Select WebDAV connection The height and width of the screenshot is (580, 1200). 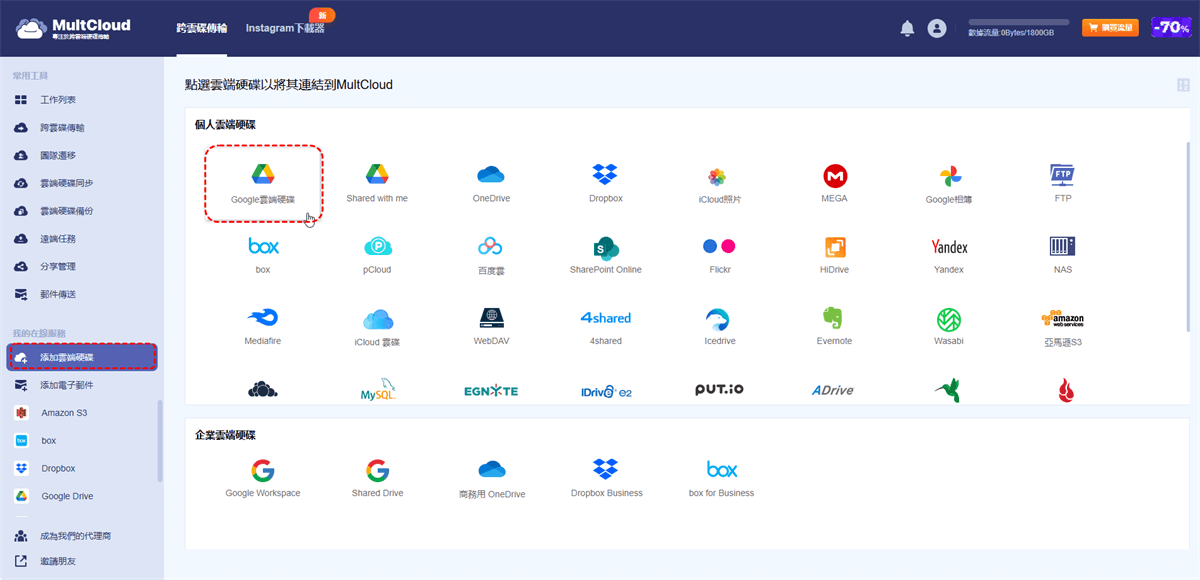pyautogui.click(x=491, y=327)
